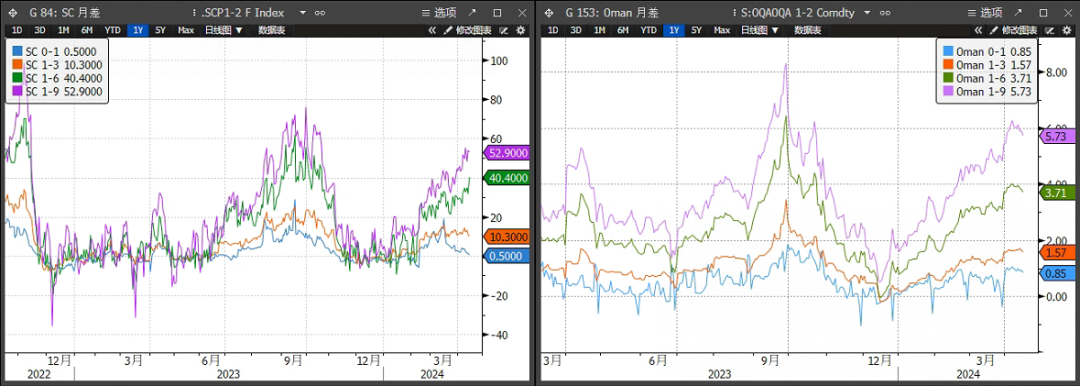
Task: Select the 5Y range on the Oman chart
Action: click(x=696, y=30)
